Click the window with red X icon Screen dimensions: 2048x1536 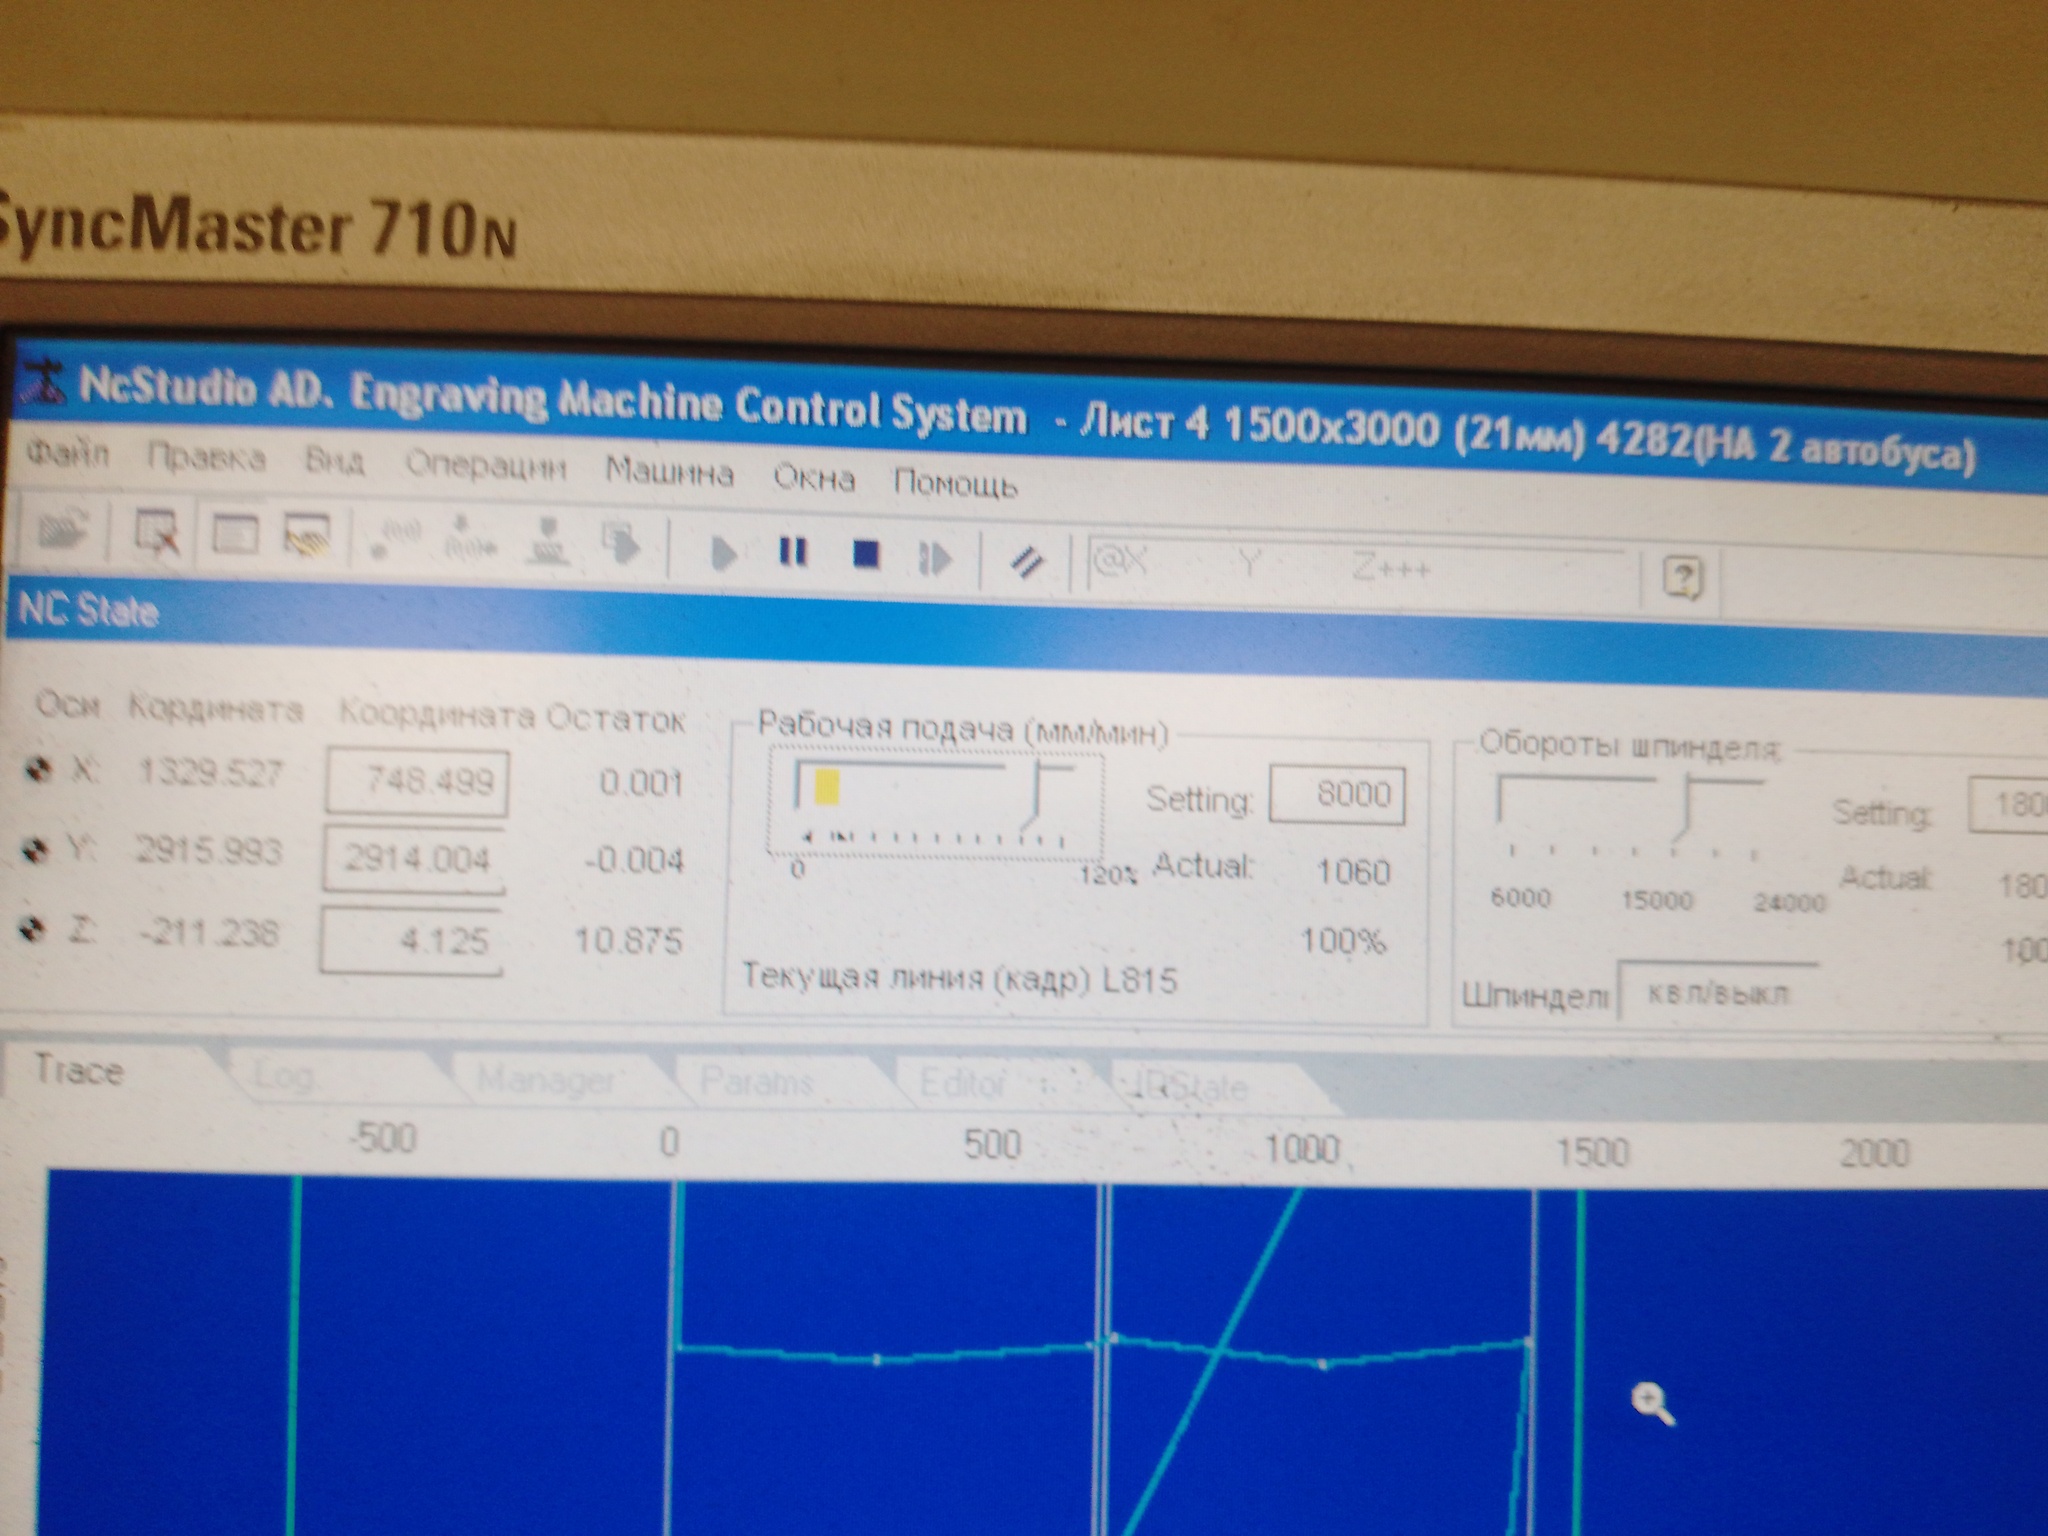157,532
